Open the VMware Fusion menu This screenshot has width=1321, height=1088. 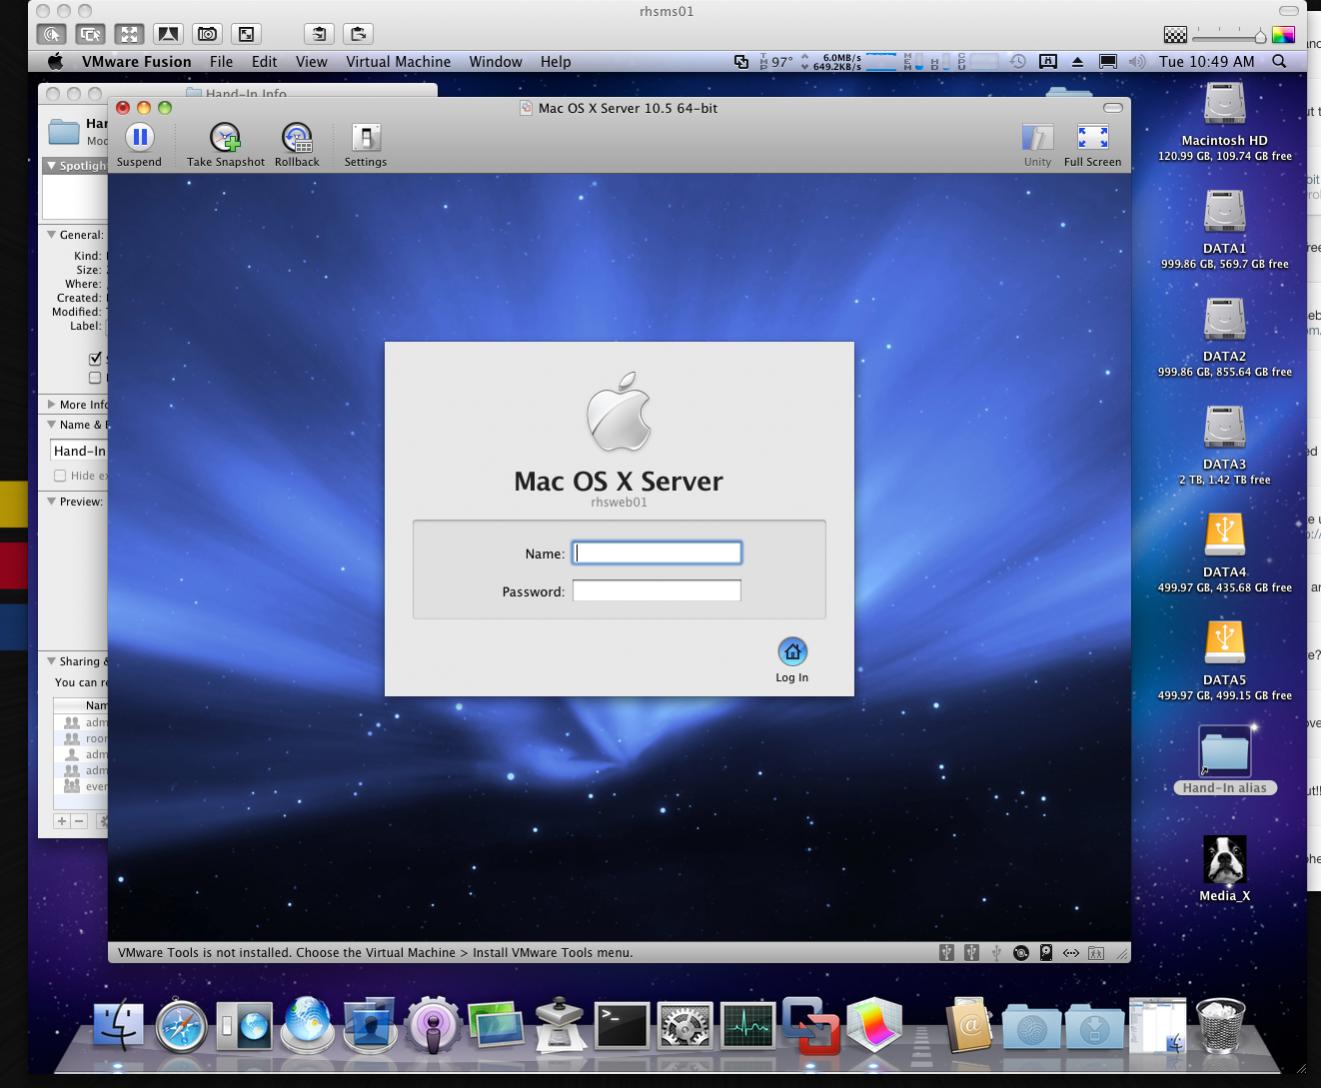[136, 61]
